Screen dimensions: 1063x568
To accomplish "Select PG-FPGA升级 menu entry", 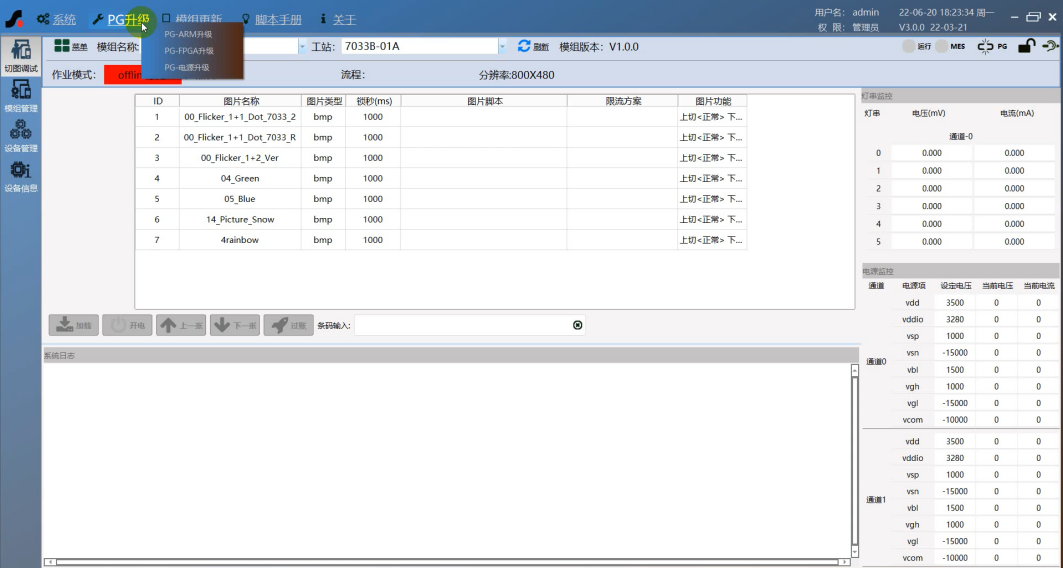I will [189, 50].
